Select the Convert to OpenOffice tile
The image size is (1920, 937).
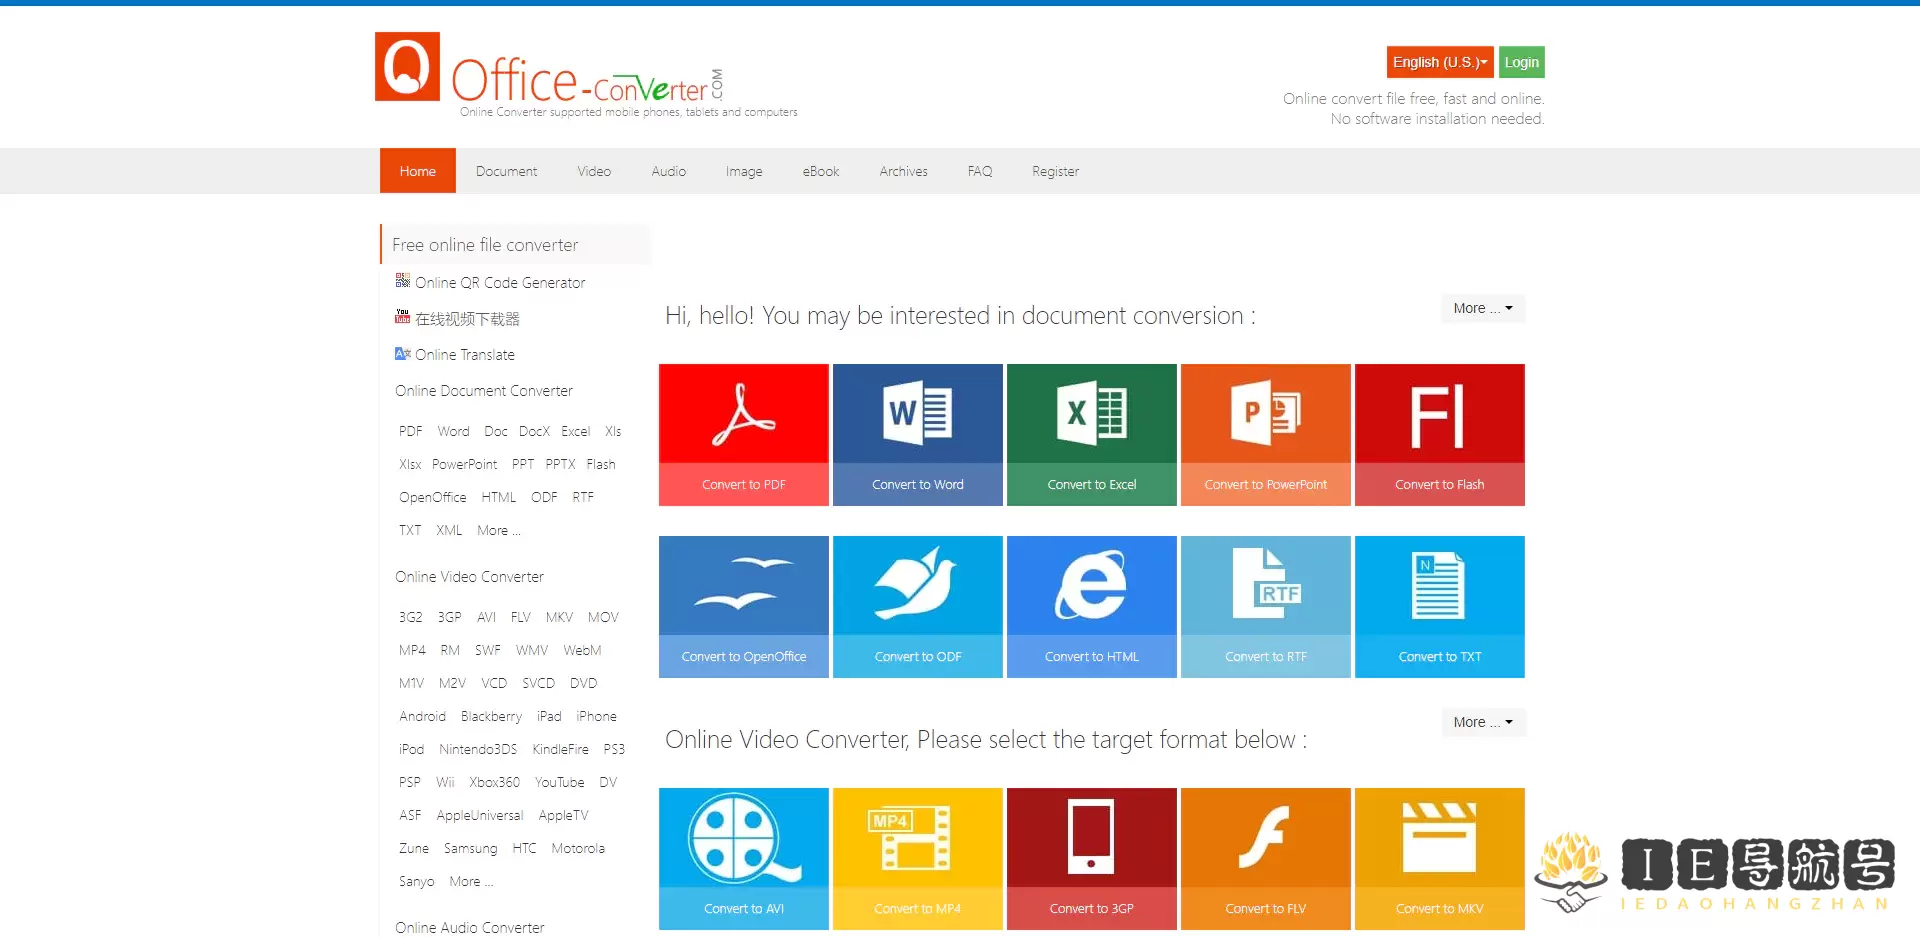click(743, 606)
